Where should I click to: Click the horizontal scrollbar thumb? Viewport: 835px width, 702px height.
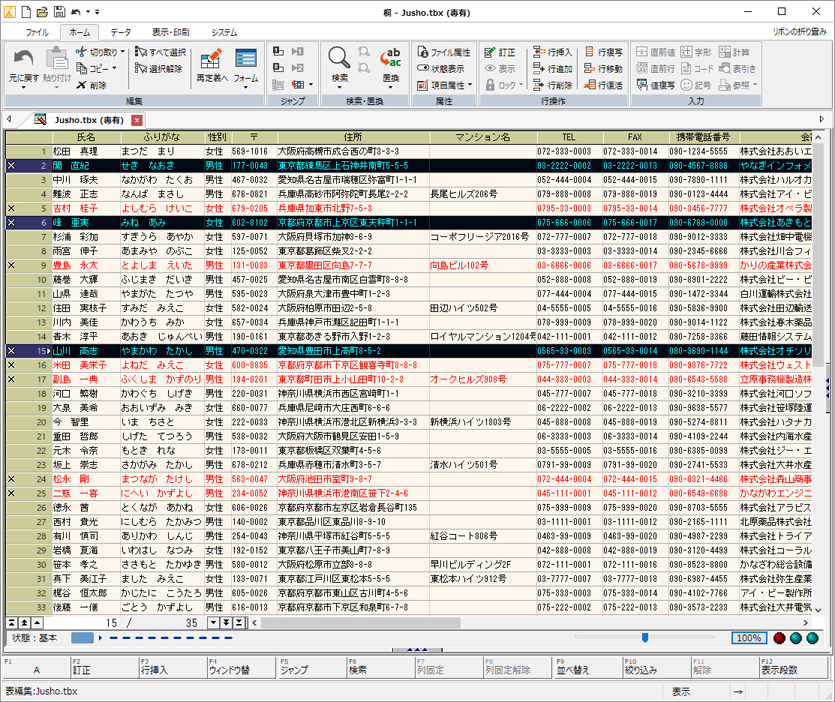click(361, 623)
